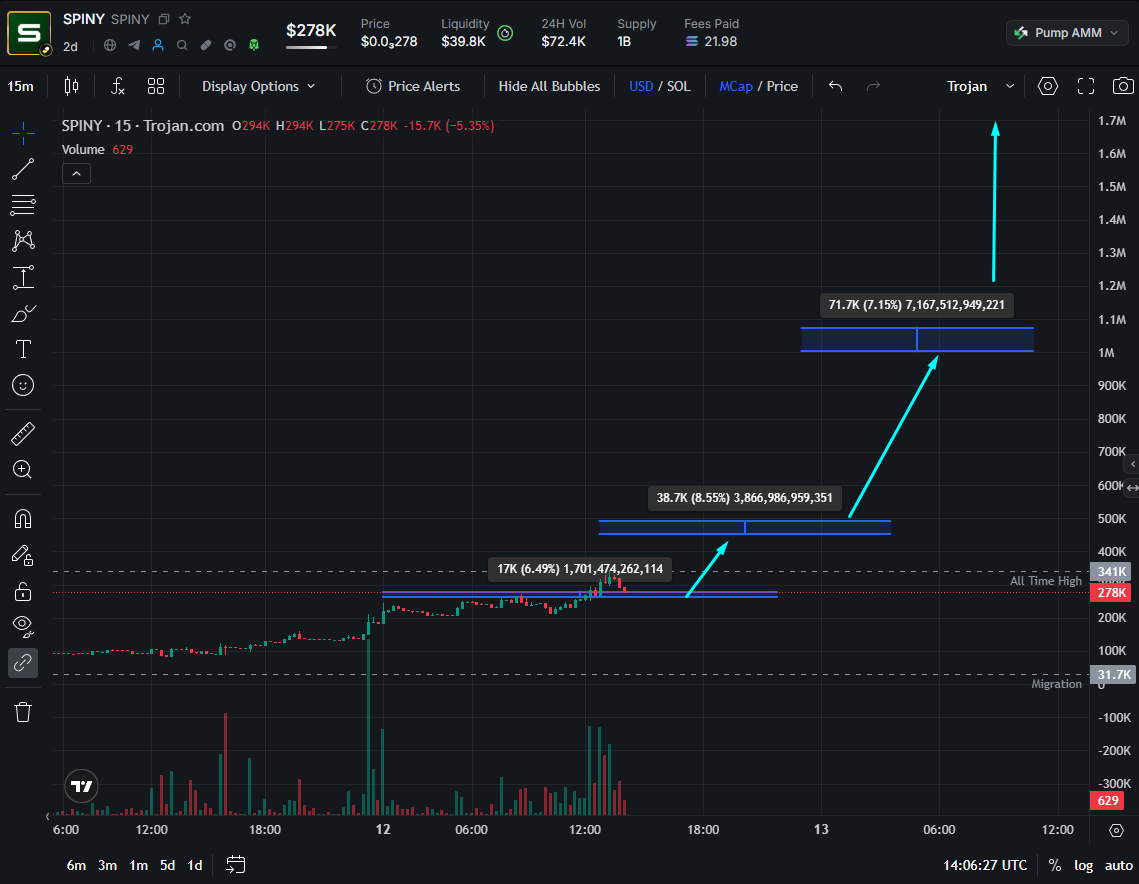
Task: Open the emoji sticker tool
Action: point(23,385)
